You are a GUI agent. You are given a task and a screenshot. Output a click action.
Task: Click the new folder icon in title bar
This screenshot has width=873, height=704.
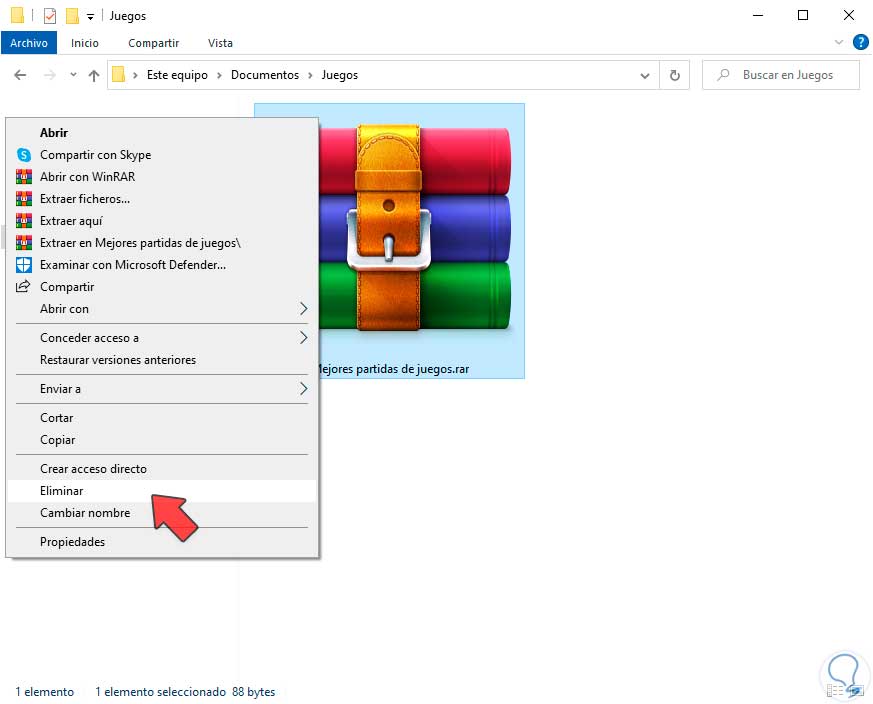(x=72, y=16)
